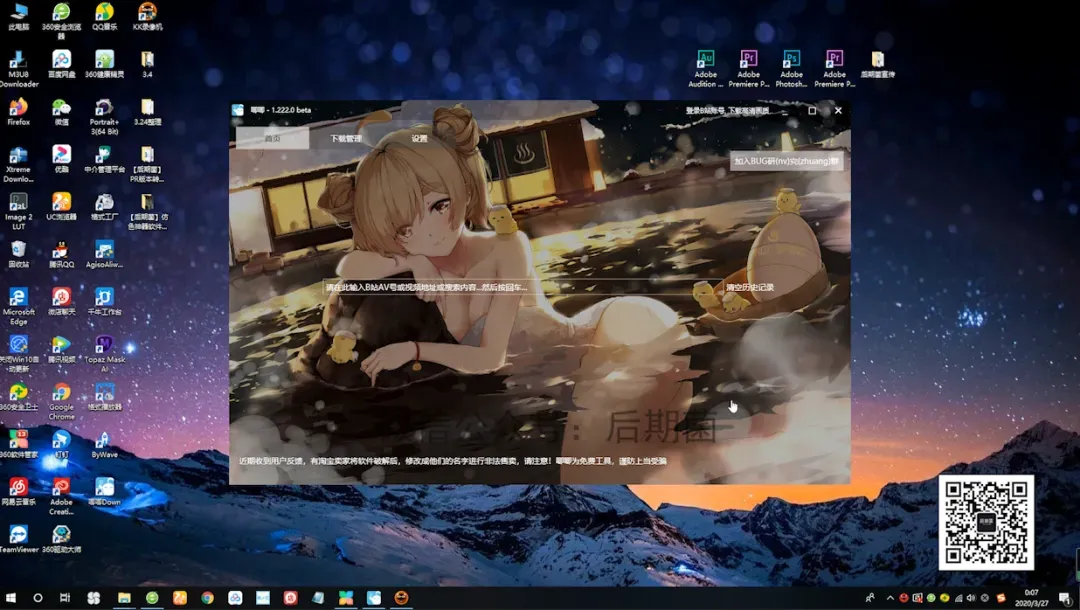Select the 360驱动大师 desktop icon
1080x610 pixels.
61,540
